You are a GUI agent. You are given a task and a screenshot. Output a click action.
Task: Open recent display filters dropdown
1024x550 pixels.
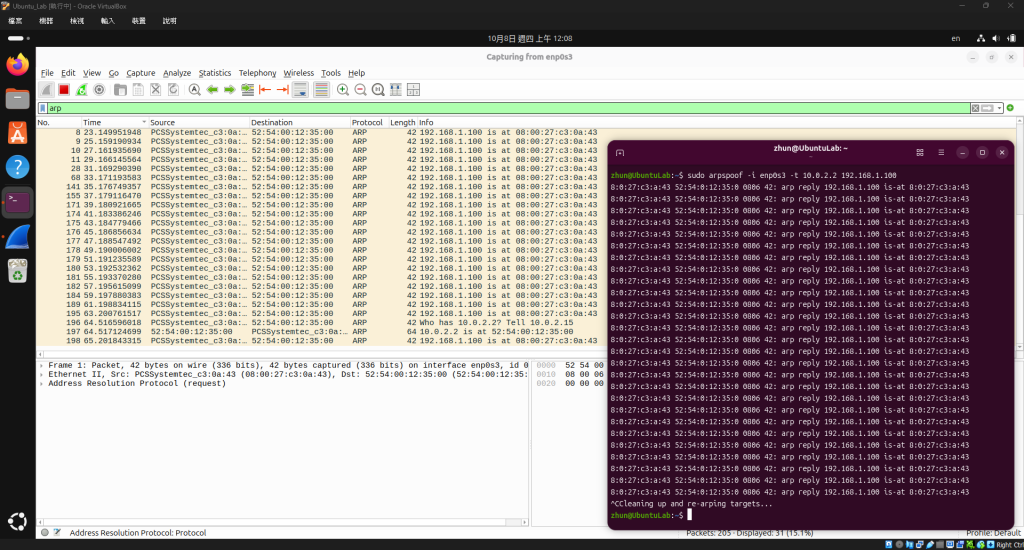pyautogui.click(x=999, y=108)
